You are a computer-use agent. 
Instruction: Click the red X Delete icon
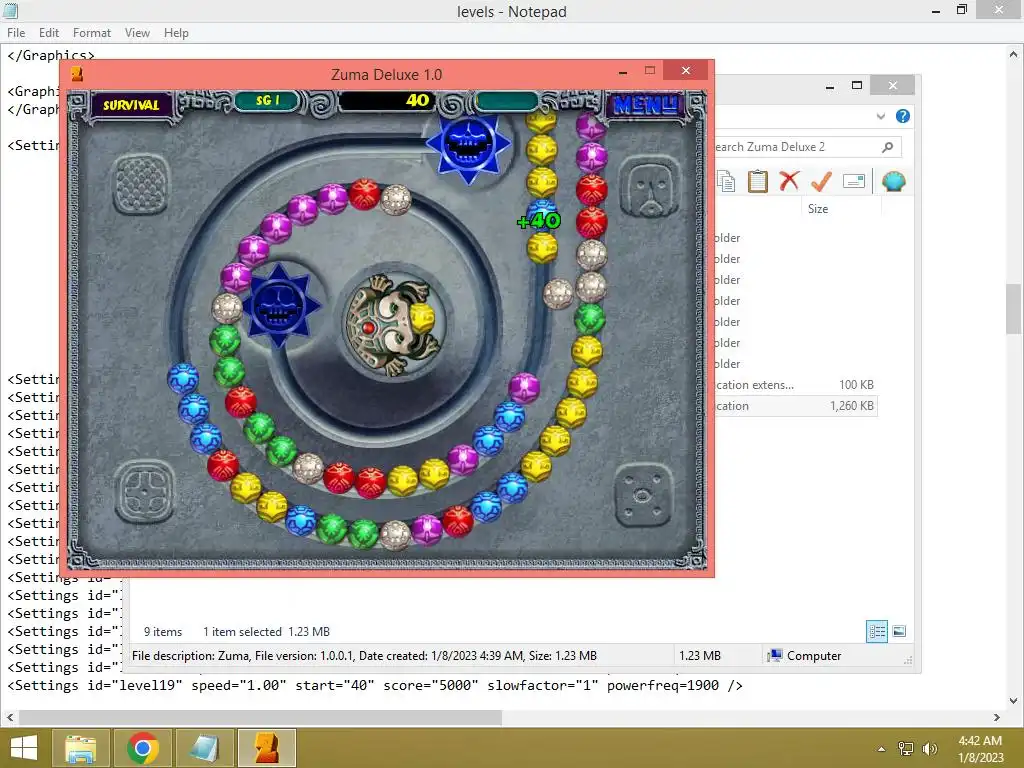pos(789,181)
